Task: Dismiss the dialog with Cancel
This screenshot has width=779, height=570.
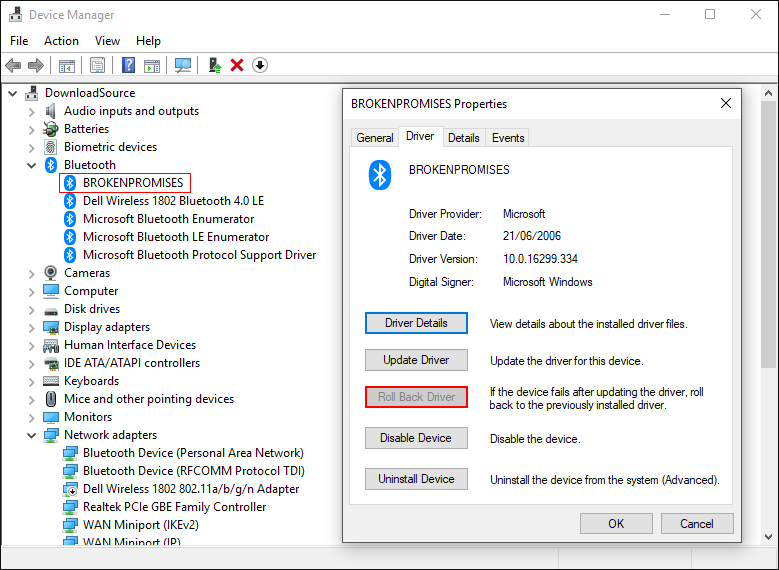Action: tap(697, 524)
